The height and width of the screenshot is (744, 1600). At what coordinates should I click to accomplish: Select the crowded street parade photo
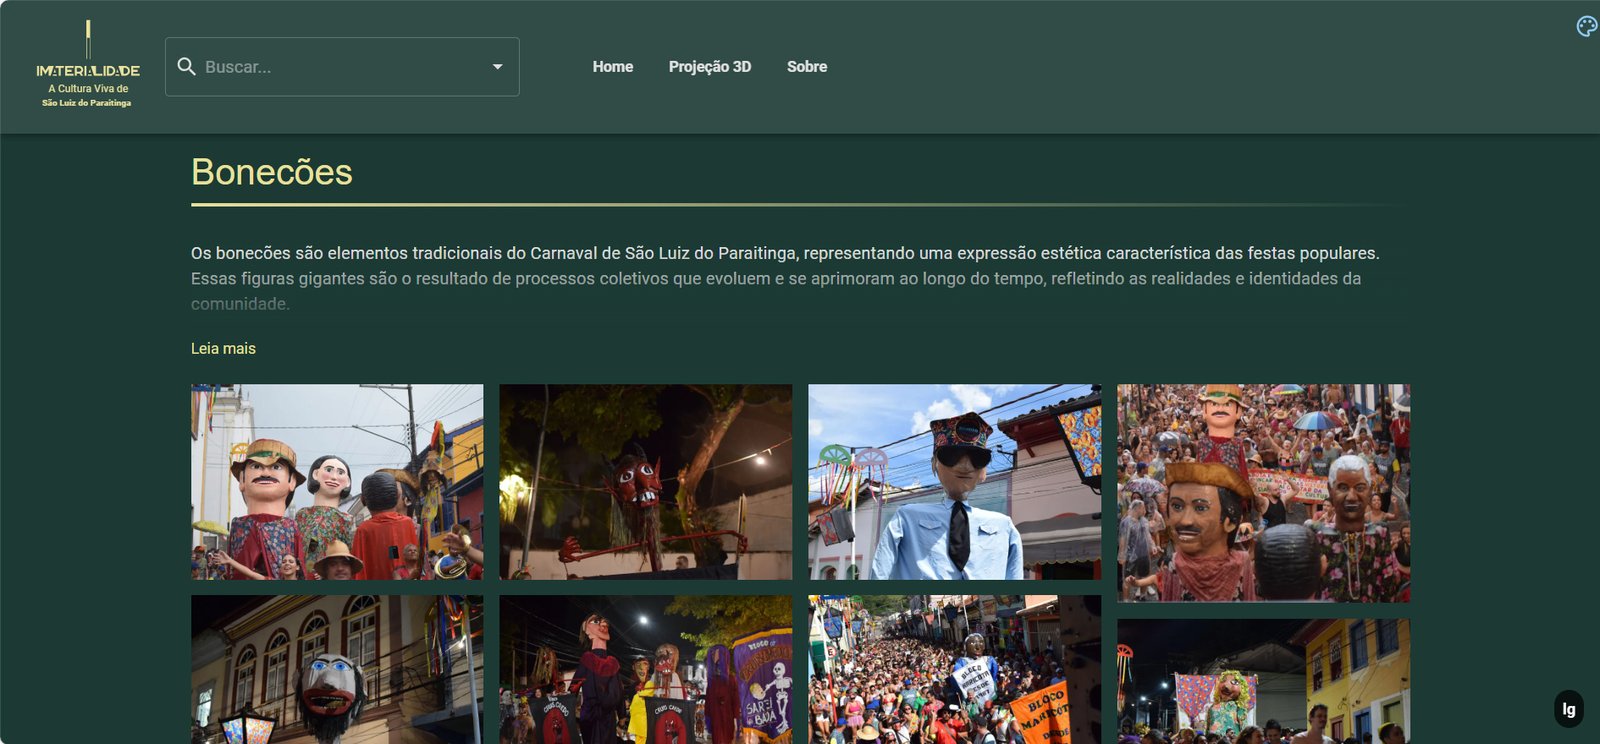[x=954, y=669]
